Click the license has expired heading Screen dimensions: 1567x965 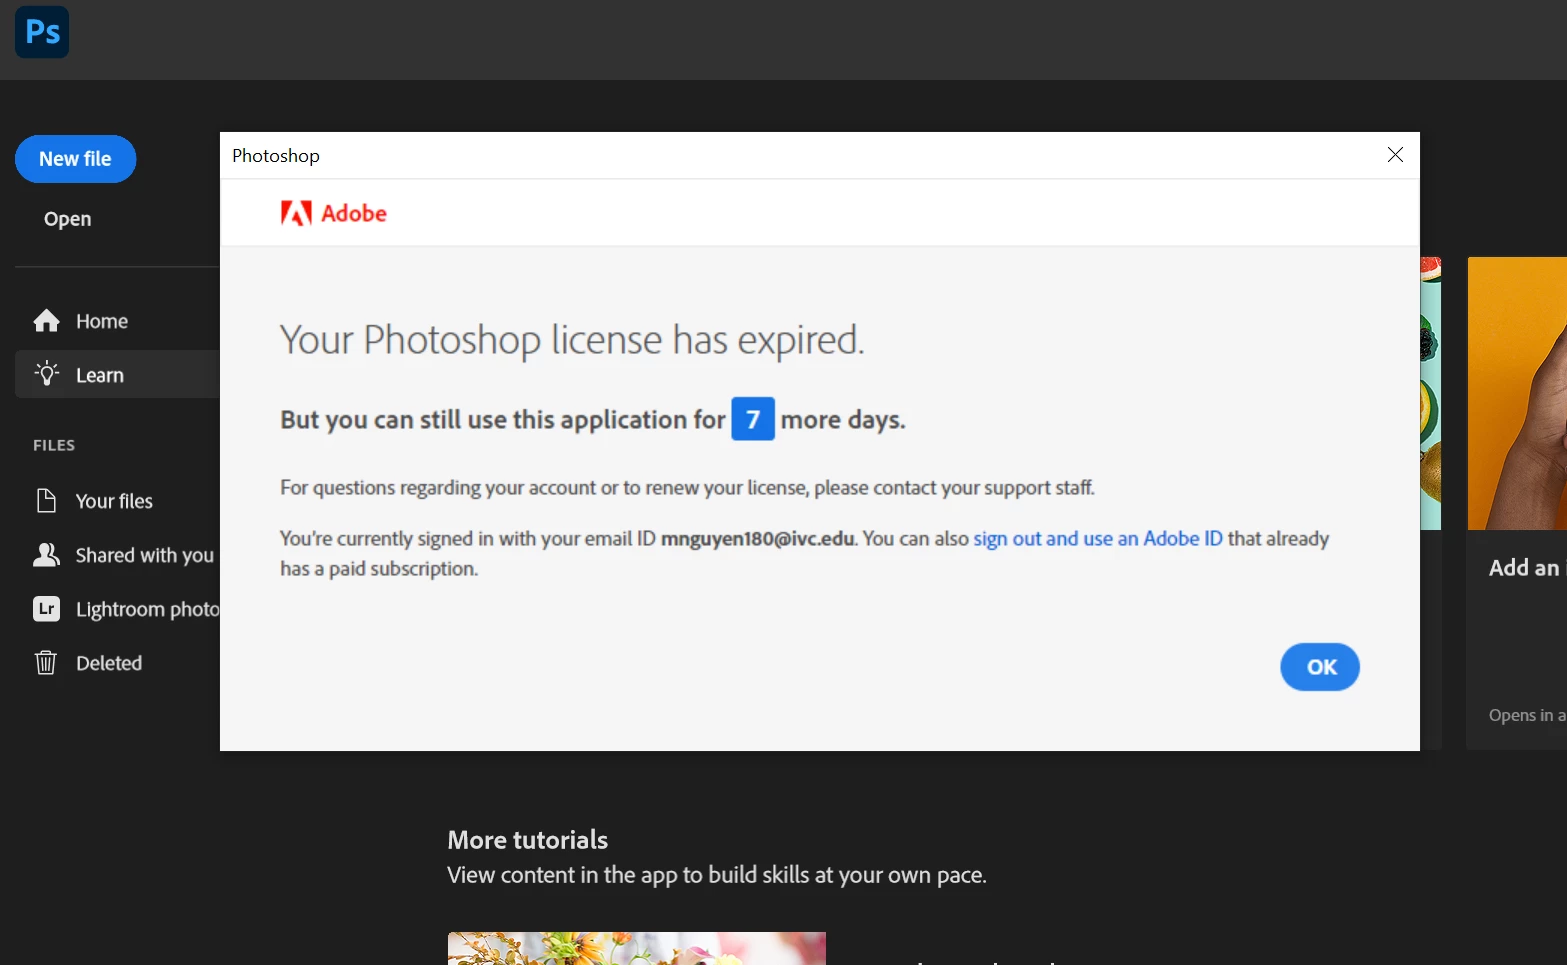point(572,340)
